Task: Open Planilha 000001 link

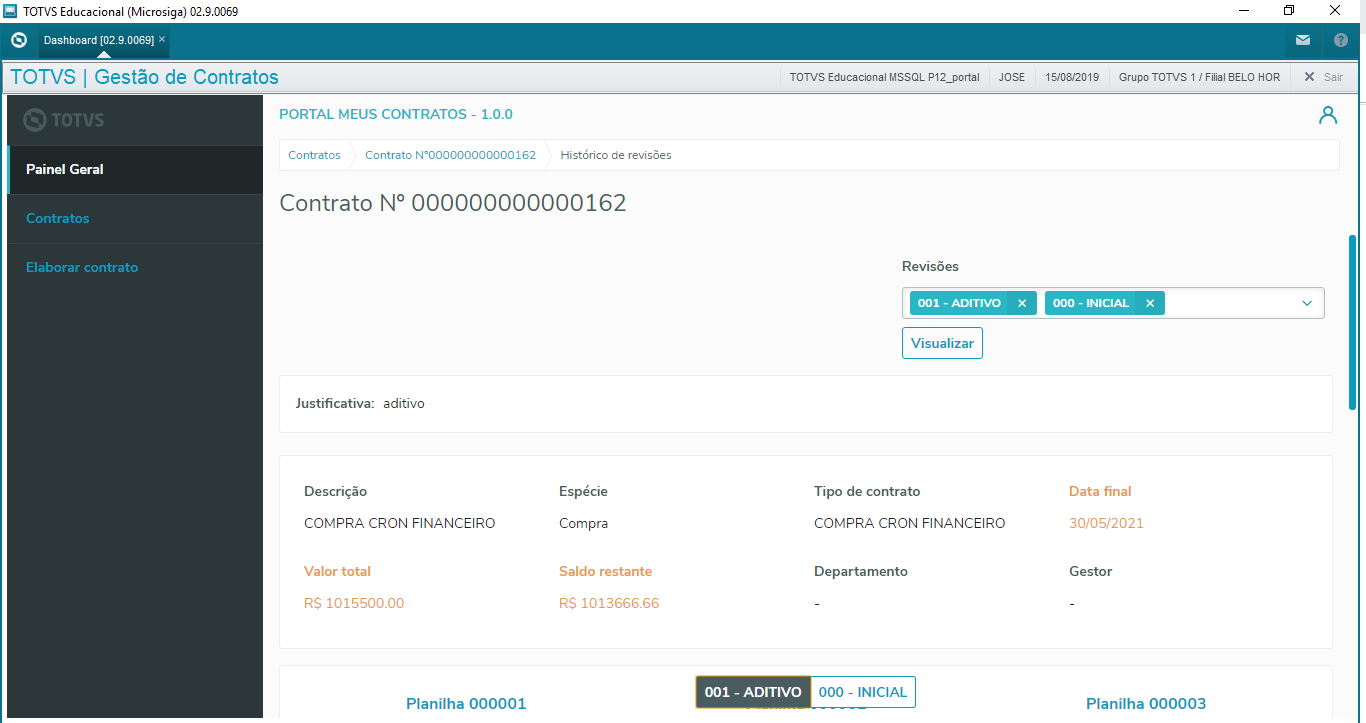Action: point(466,704)
